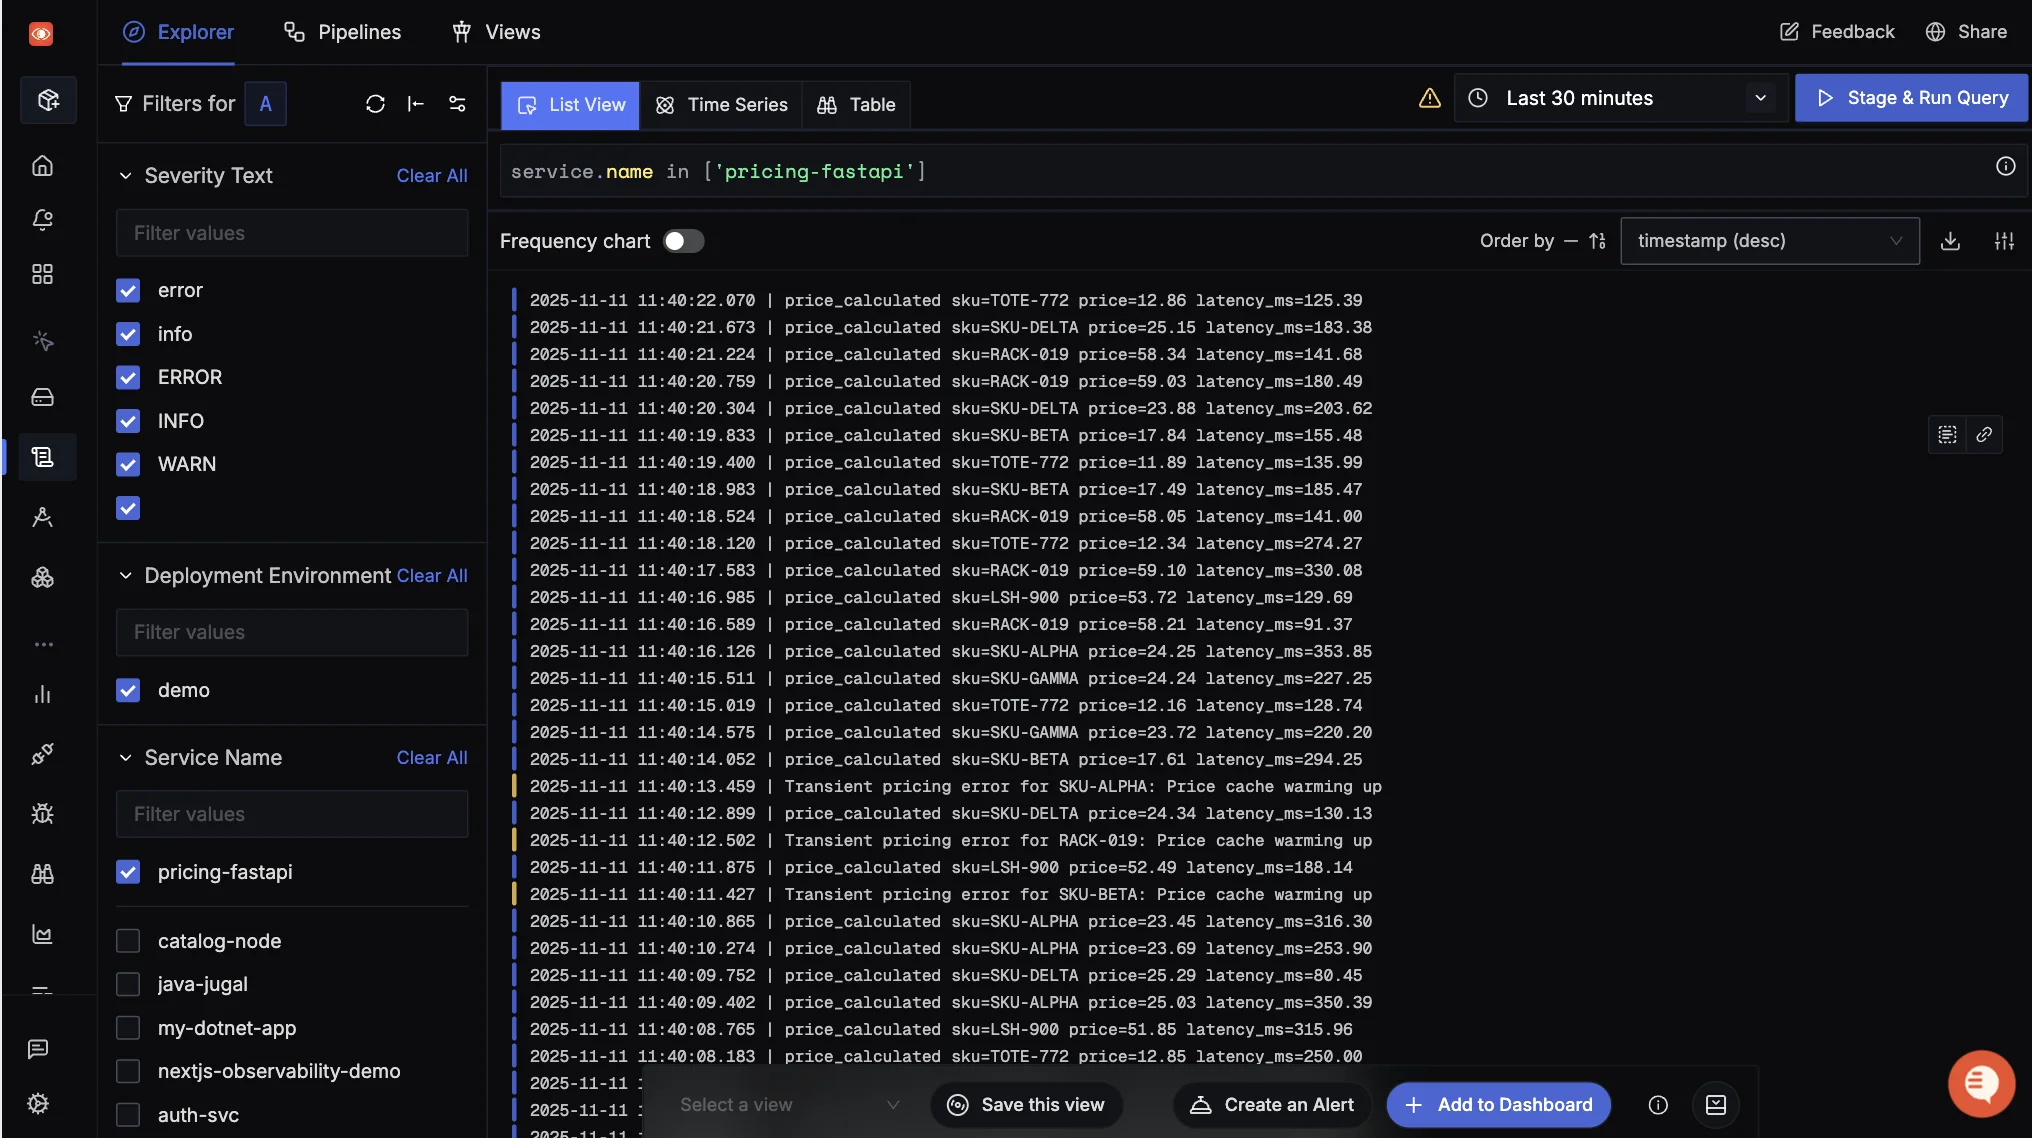Enable the catalog-node service checkbox
Screen dimensions: 2032x1138
coord(128,941)
